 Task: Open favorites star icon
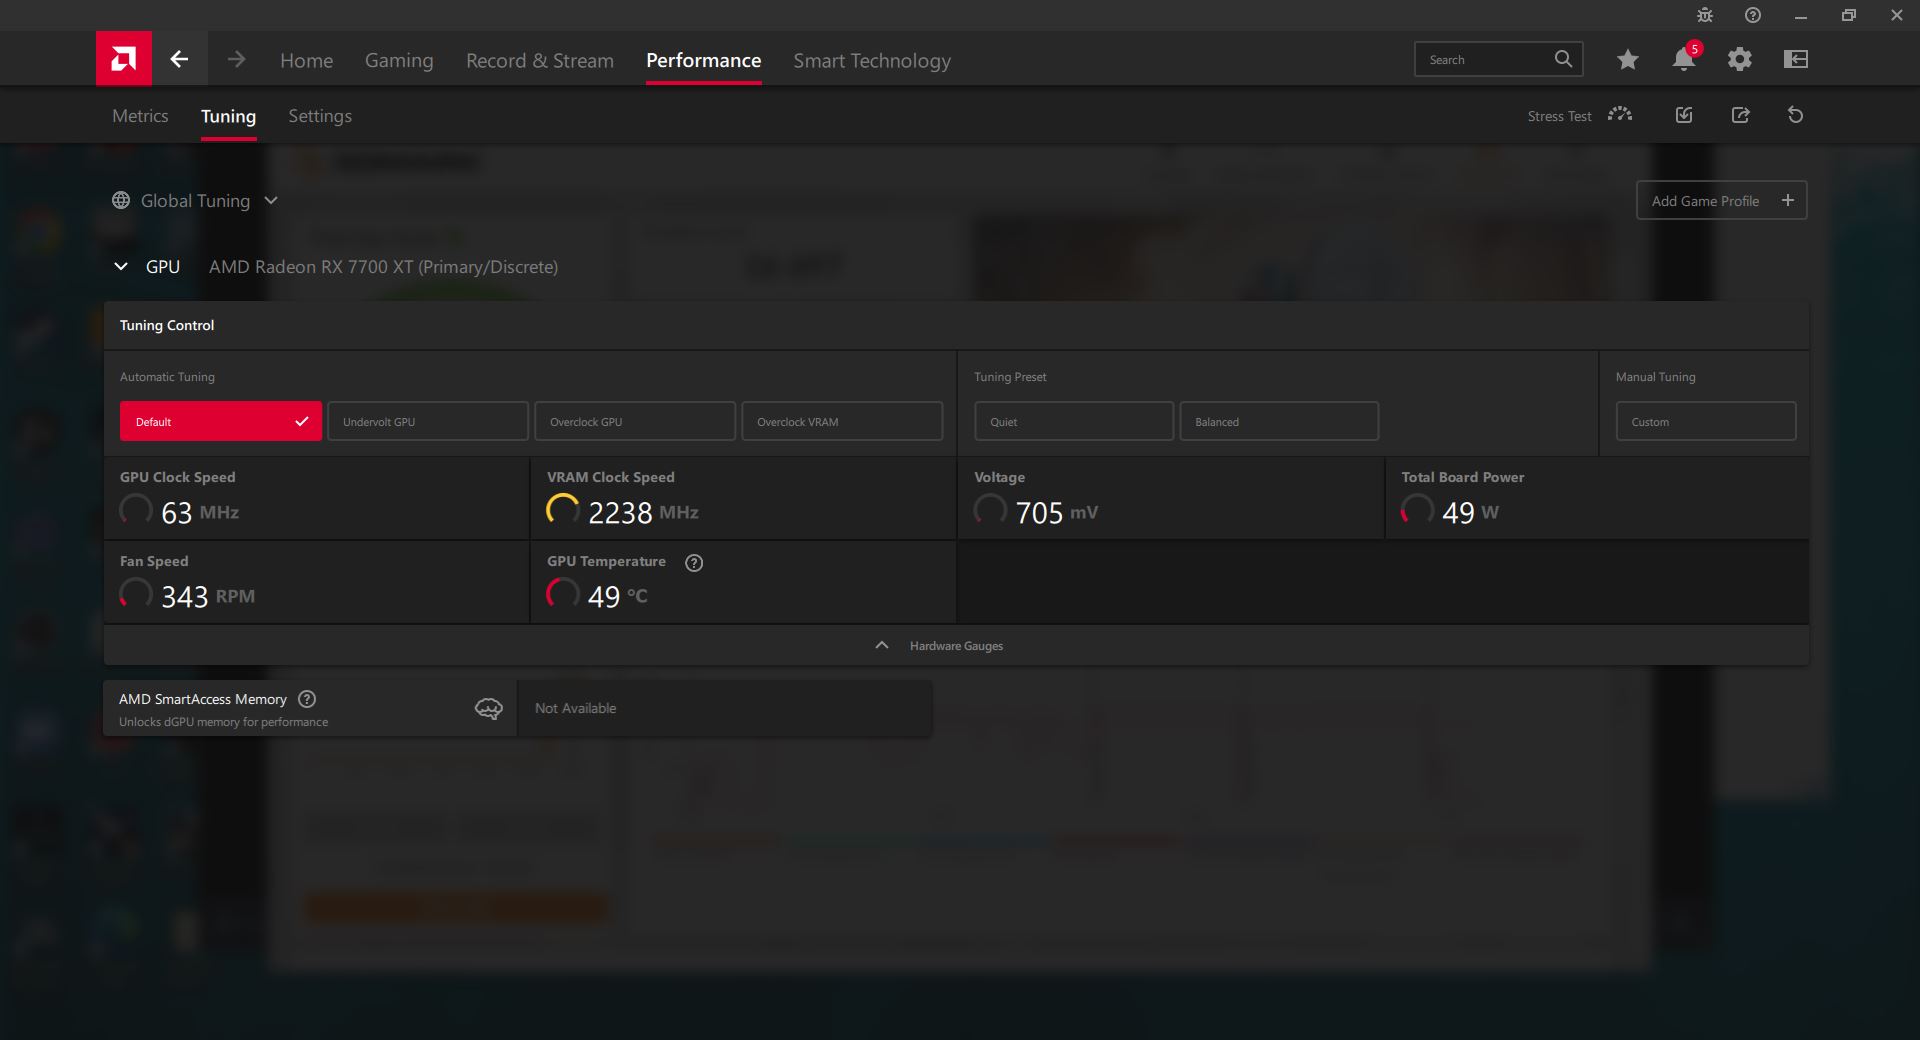click(1628, 59)
